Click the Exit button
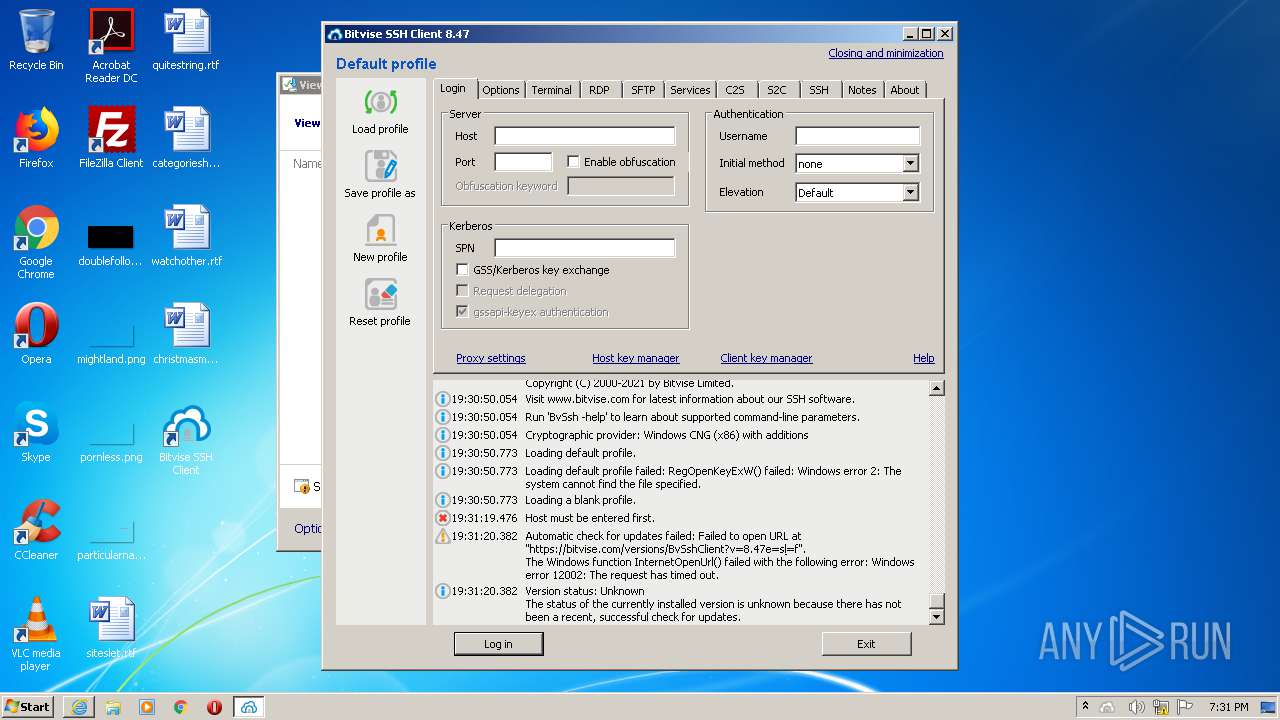 (x=866, y=644)
